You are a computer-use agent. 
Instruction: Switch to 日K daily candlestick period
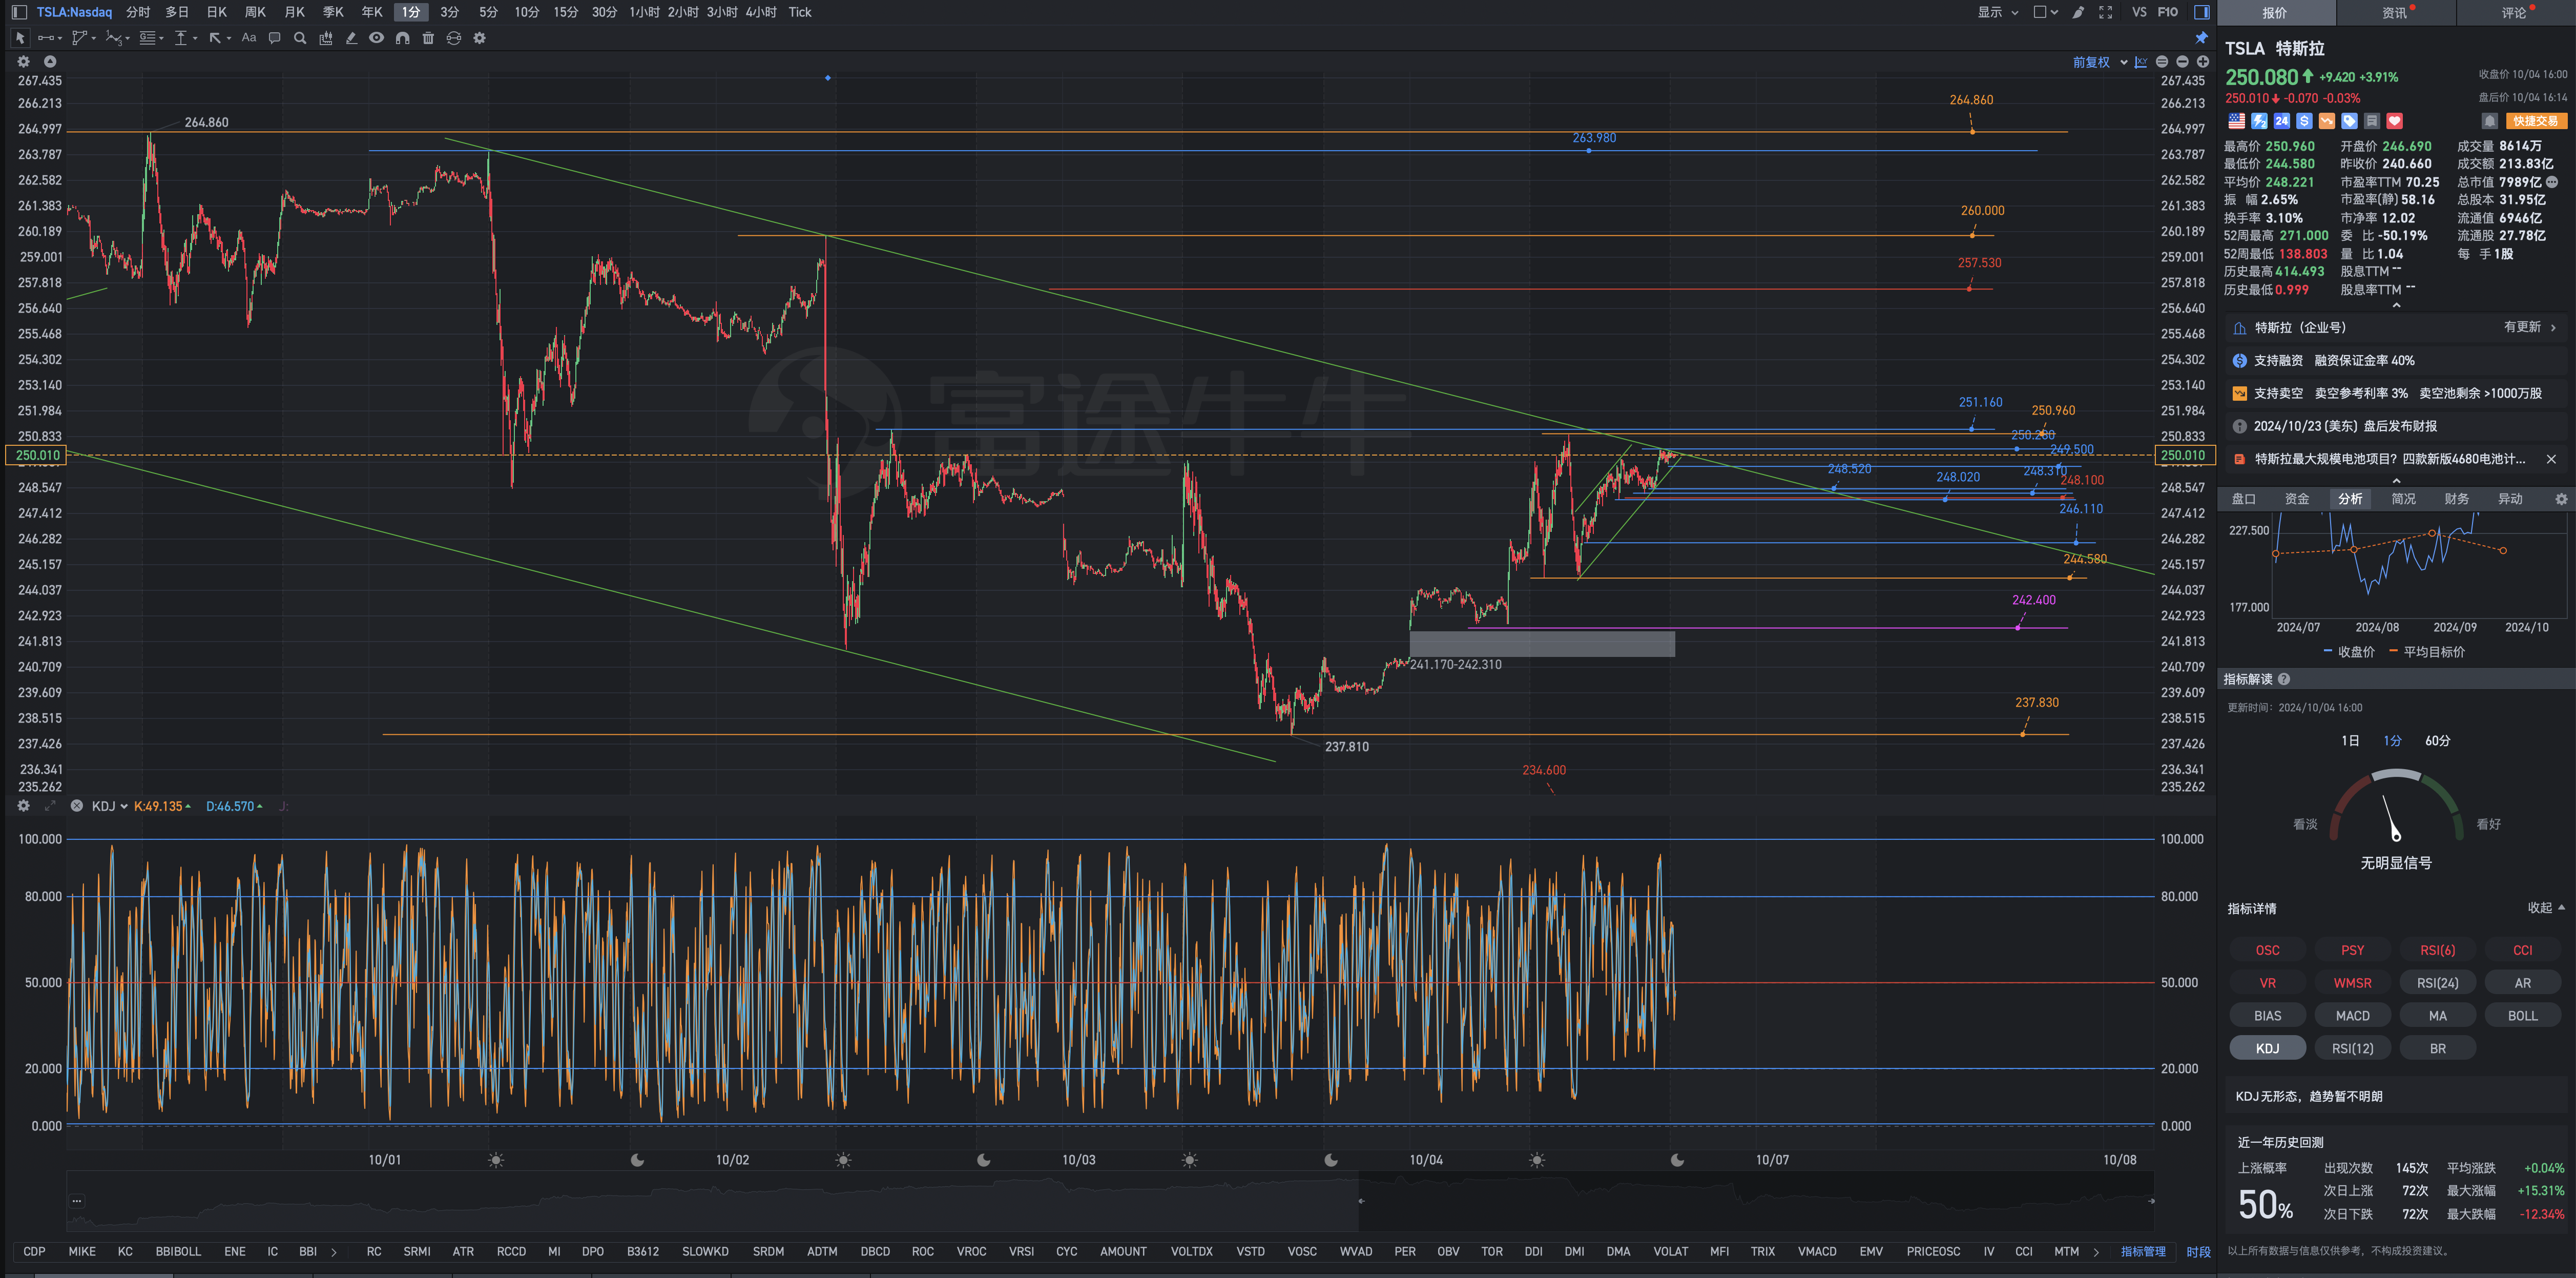click(x=217, y=12)
